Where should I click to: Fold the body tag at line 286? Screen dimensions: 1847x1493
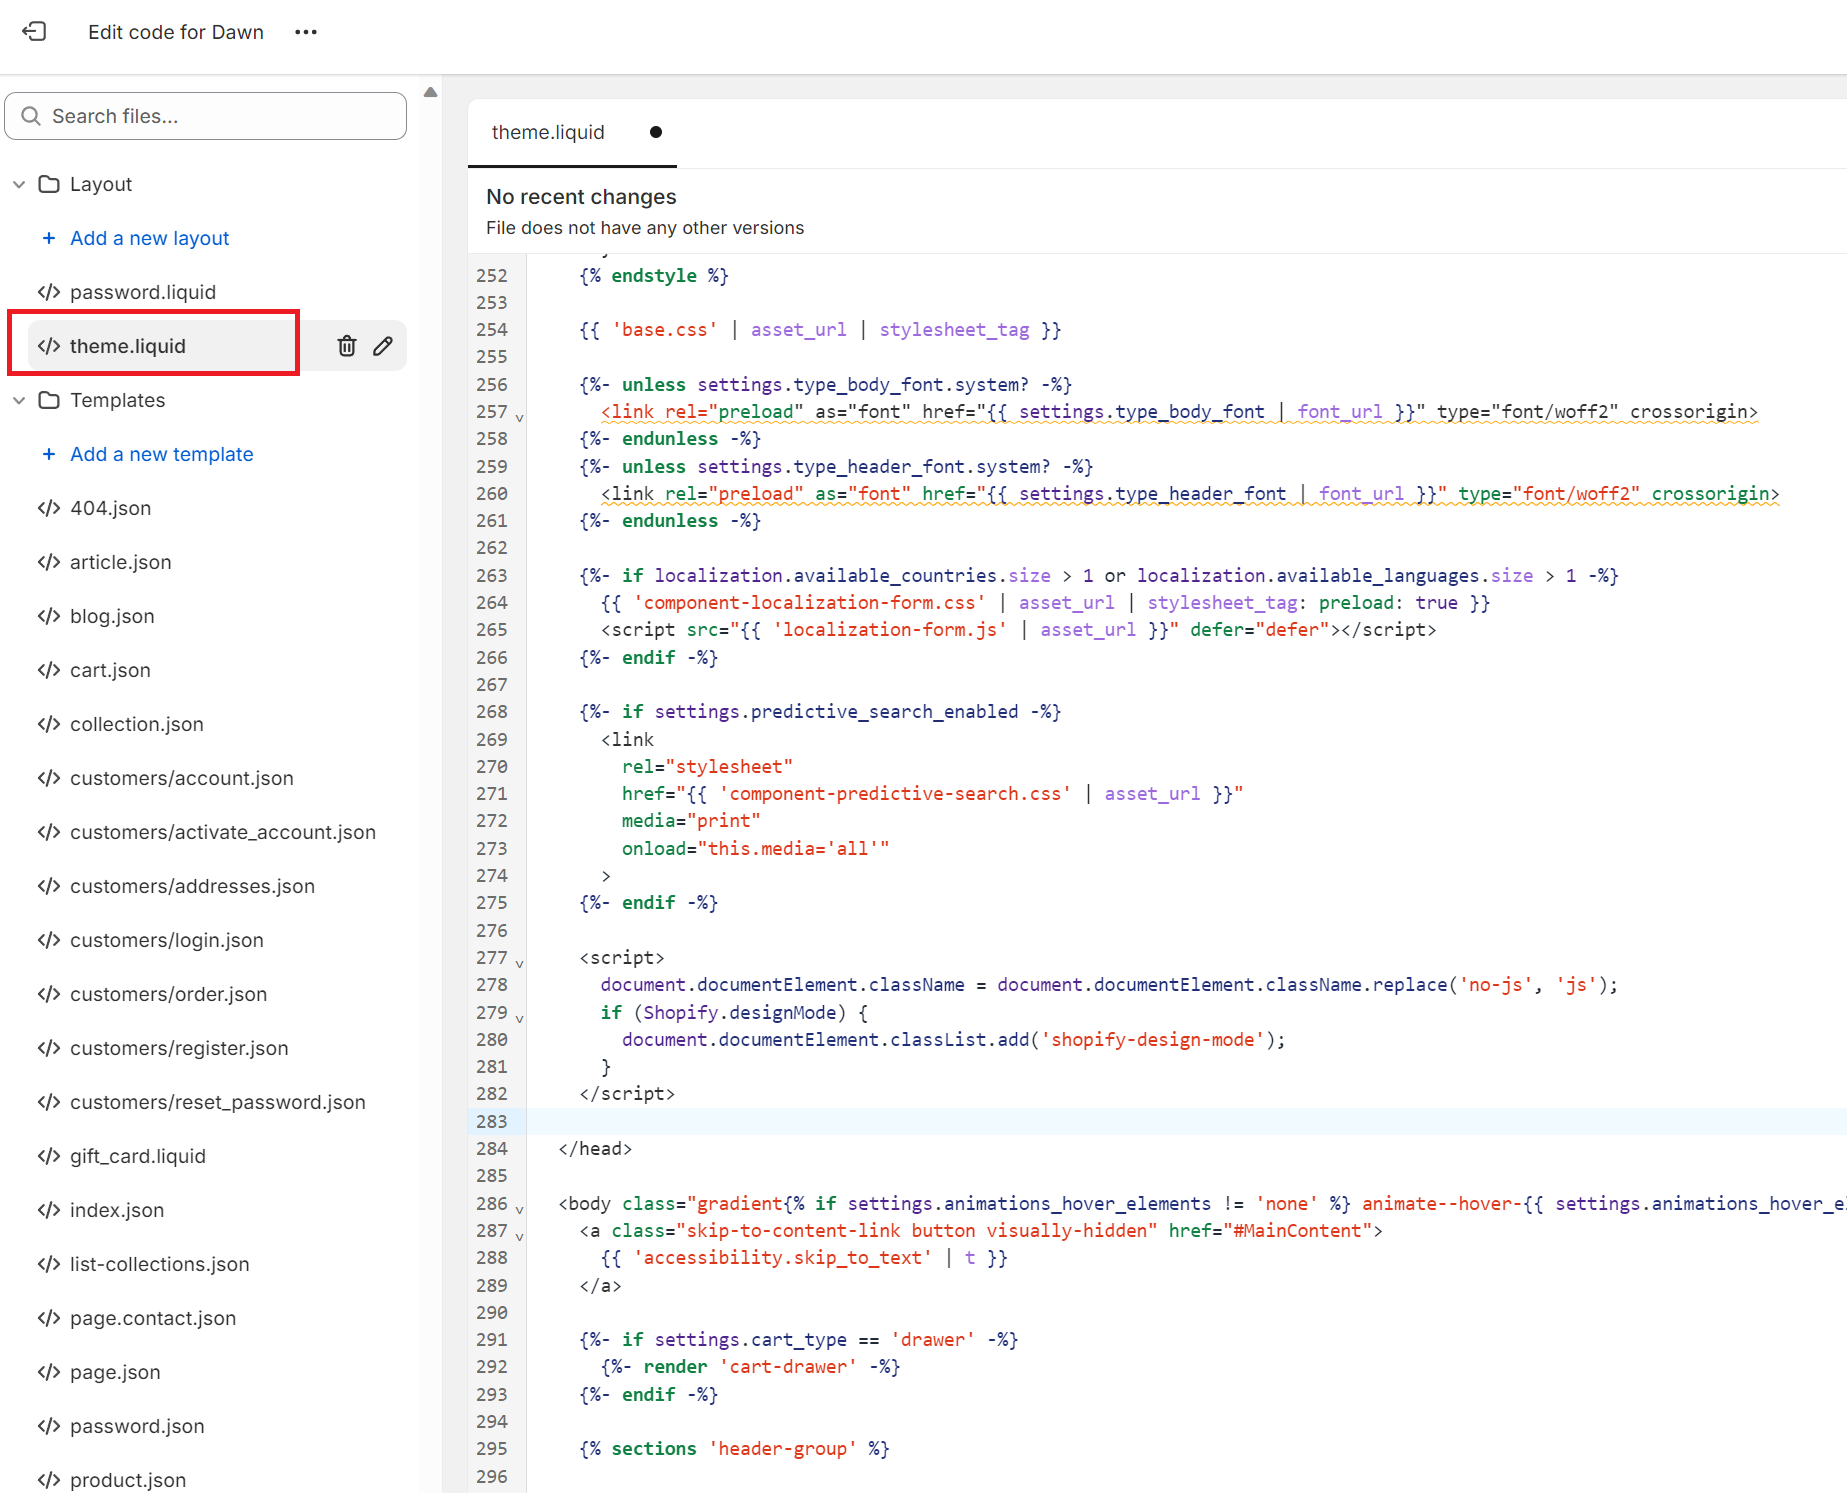pyautogui.click(x=519, y=1209)
